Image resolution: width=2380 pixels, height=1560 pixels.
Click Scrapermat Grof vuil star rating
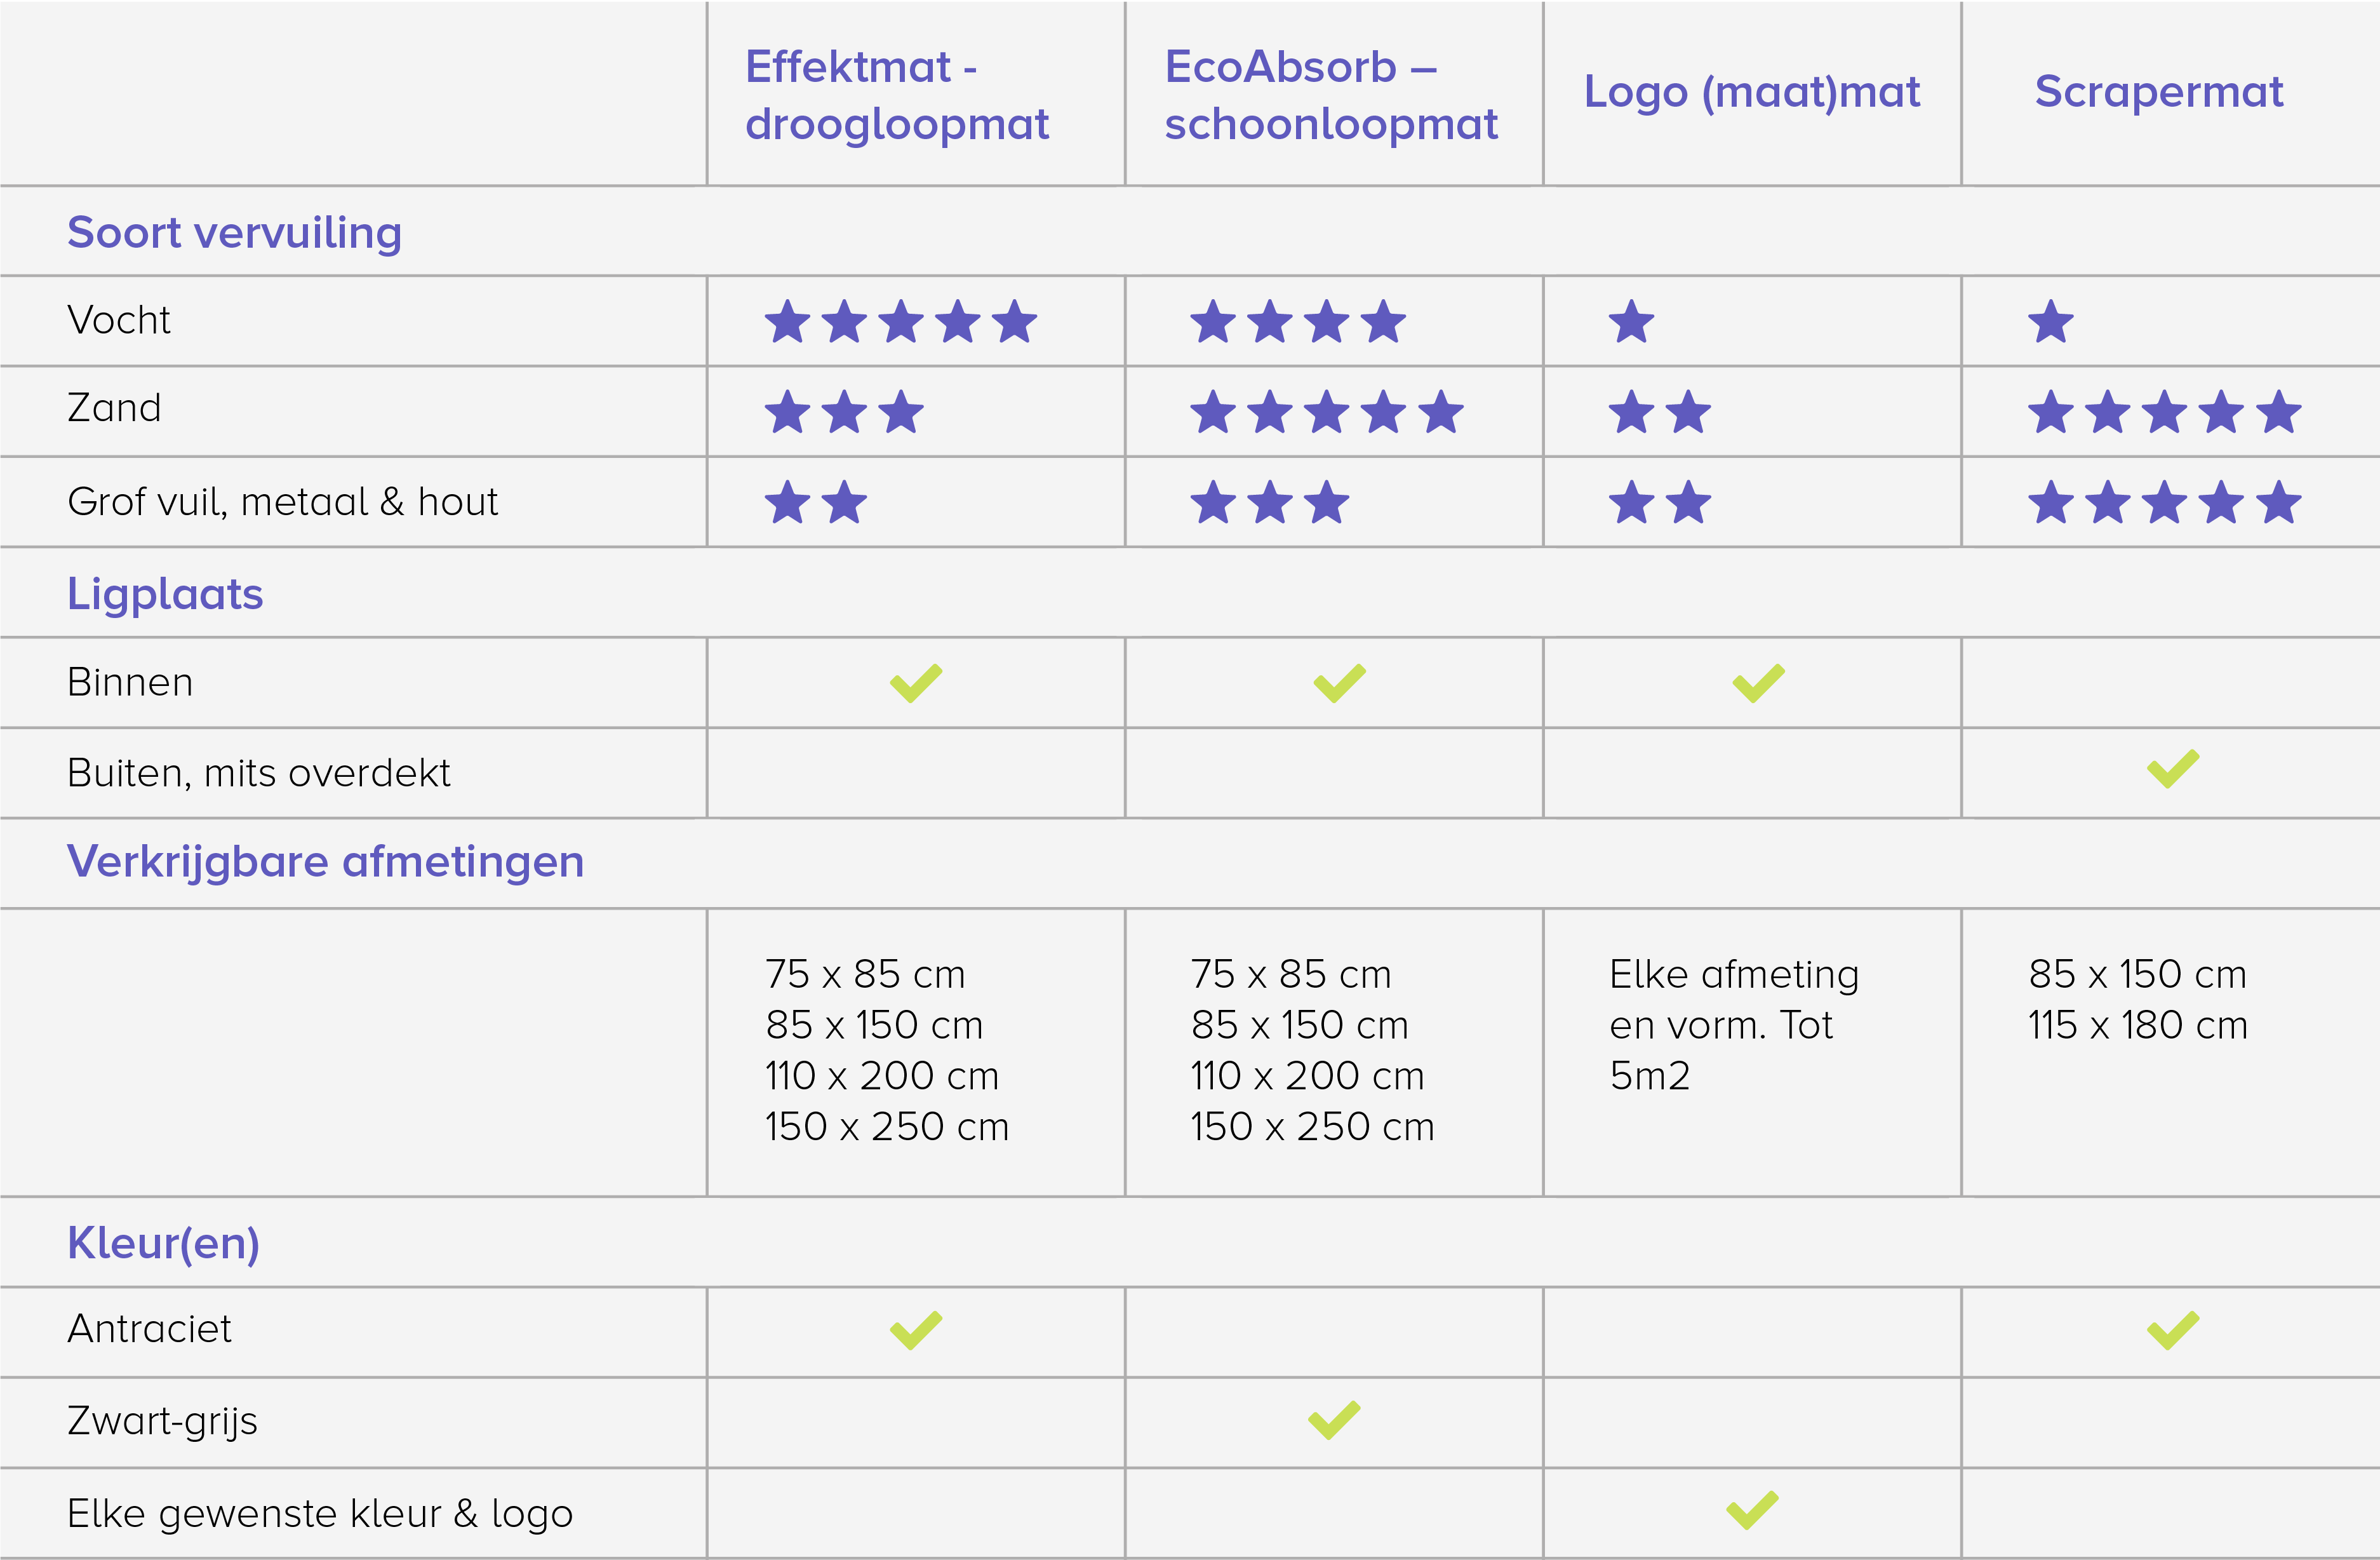(2164, 502)
